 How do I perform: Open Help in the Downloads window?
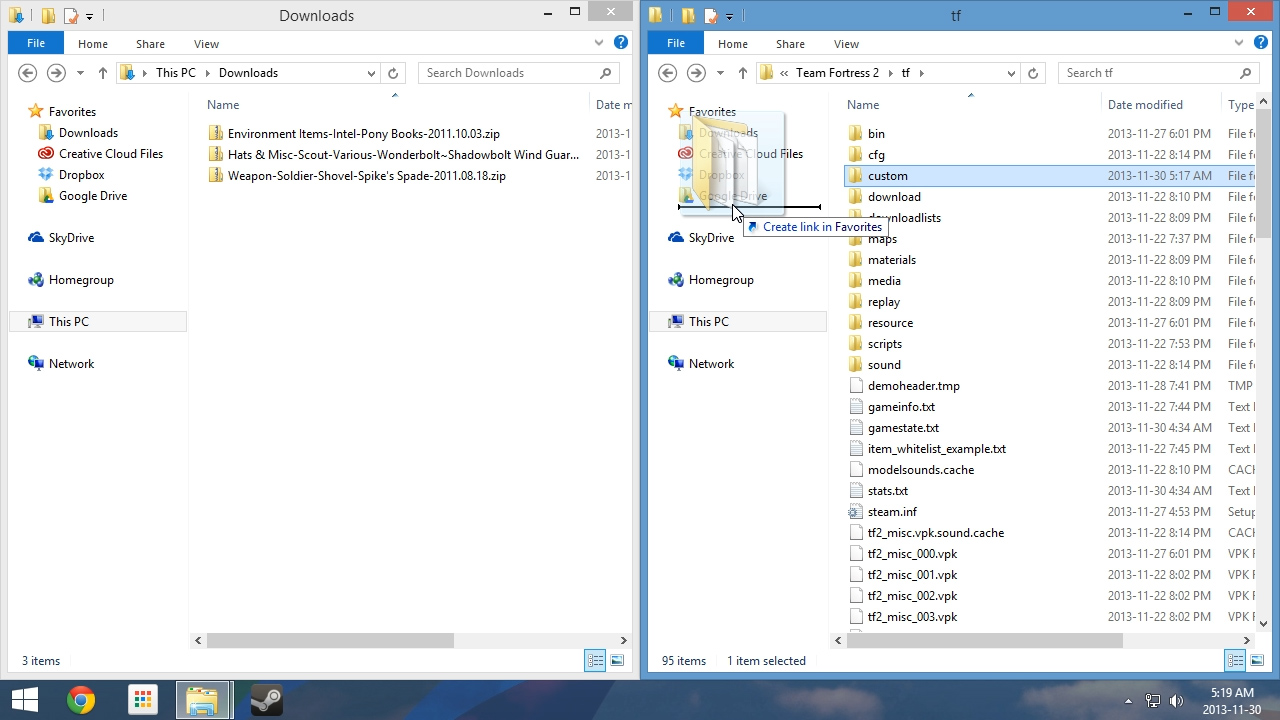(x=621, y=43)
